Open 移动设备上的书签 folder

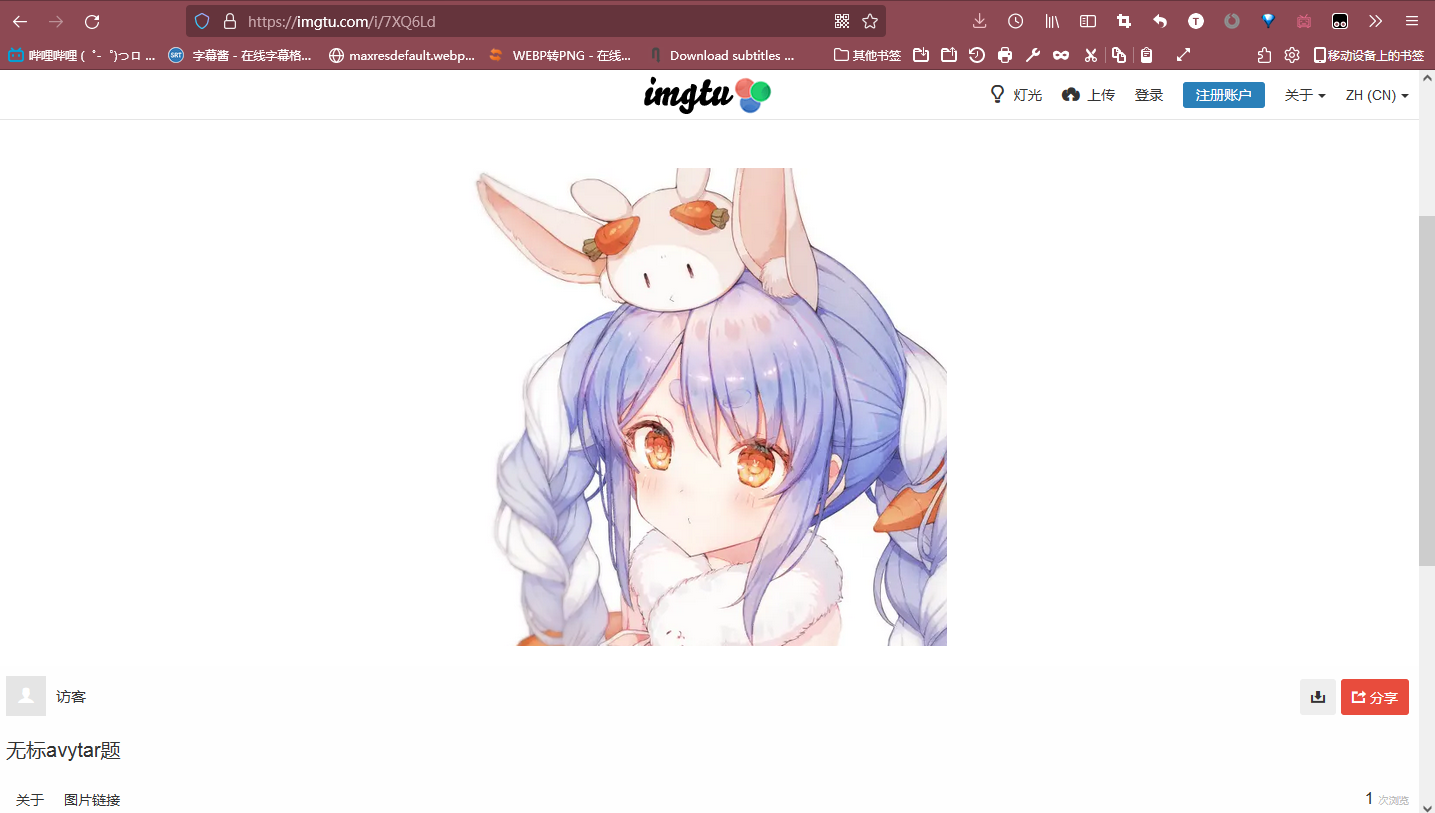1368,56
